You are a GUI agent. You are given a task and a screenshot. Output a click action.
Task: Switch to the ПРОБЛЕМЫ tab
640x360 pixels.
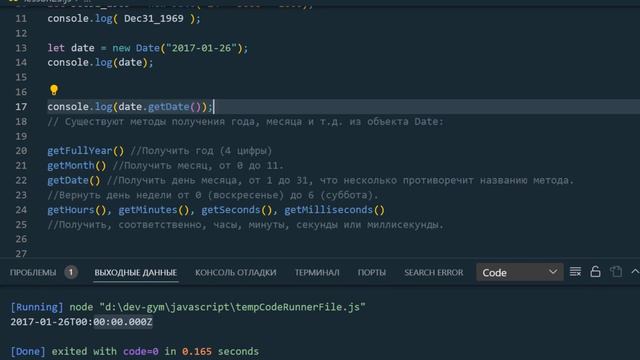(x=33, y=273)
